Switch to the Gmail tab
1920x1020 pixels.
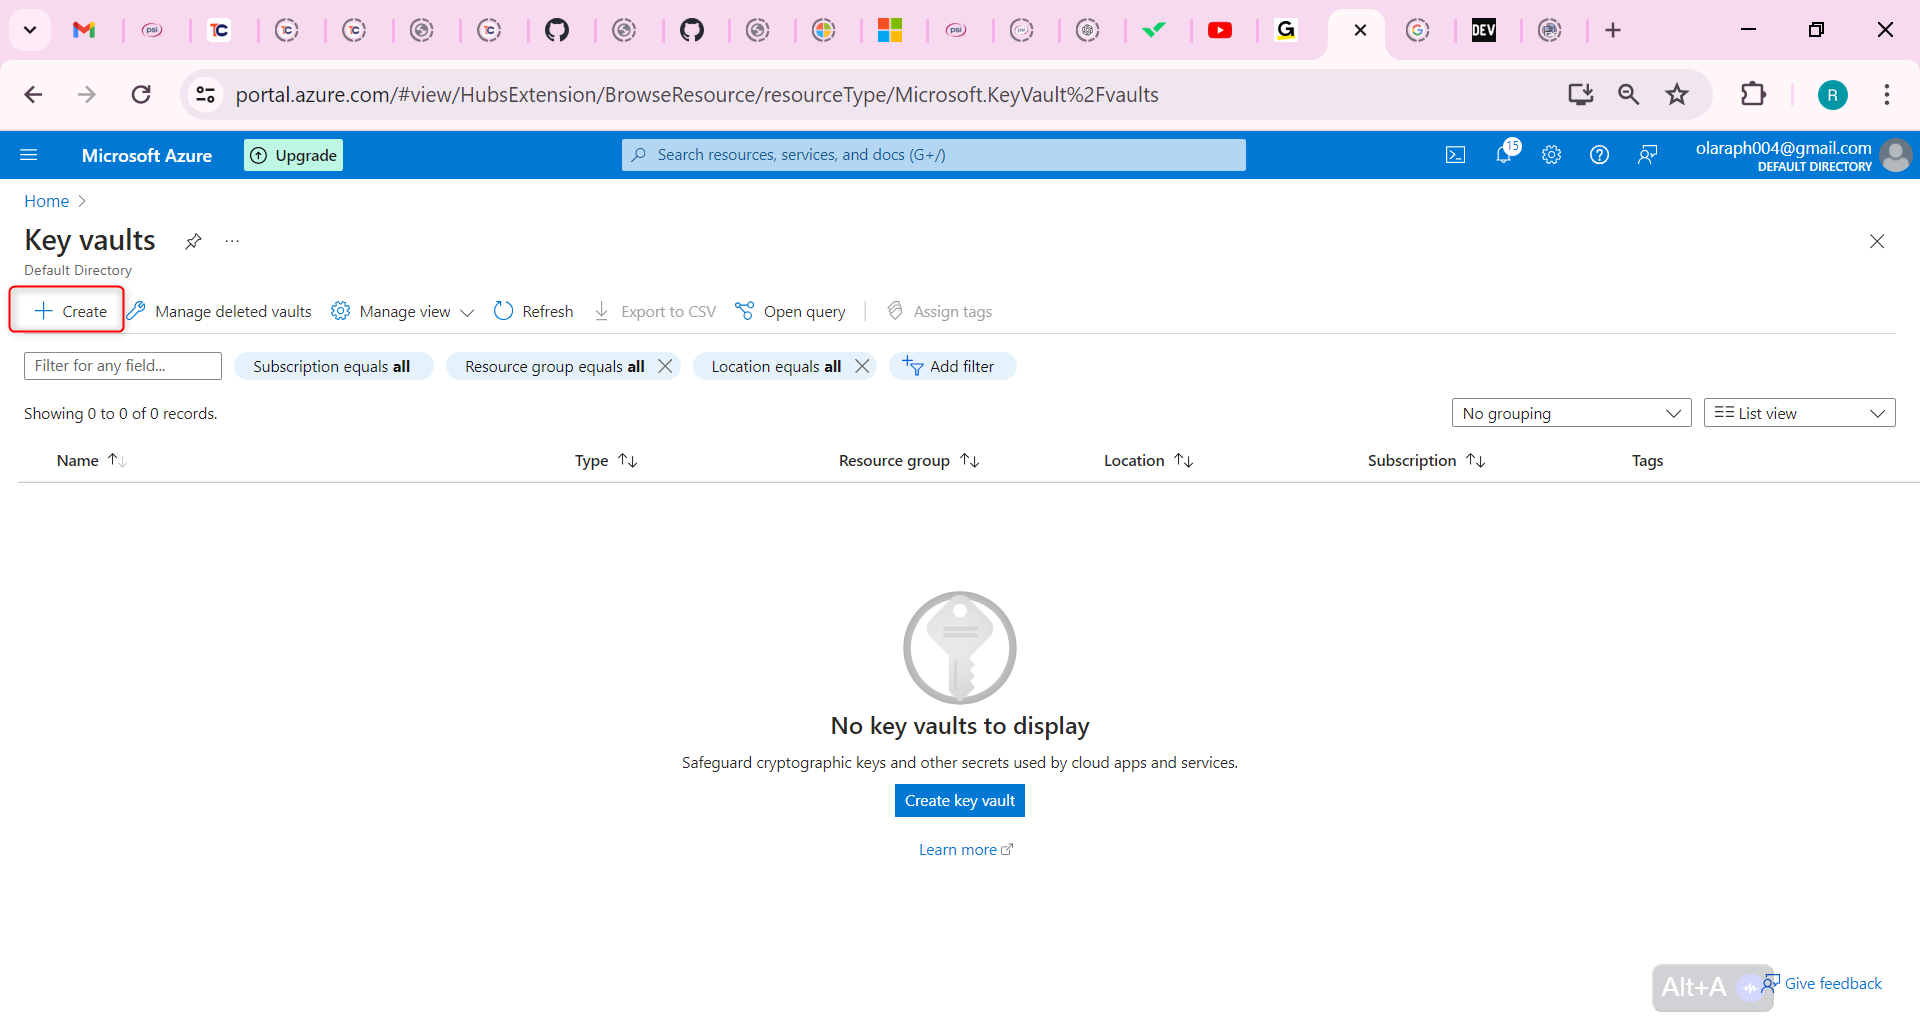coord(84,30)
